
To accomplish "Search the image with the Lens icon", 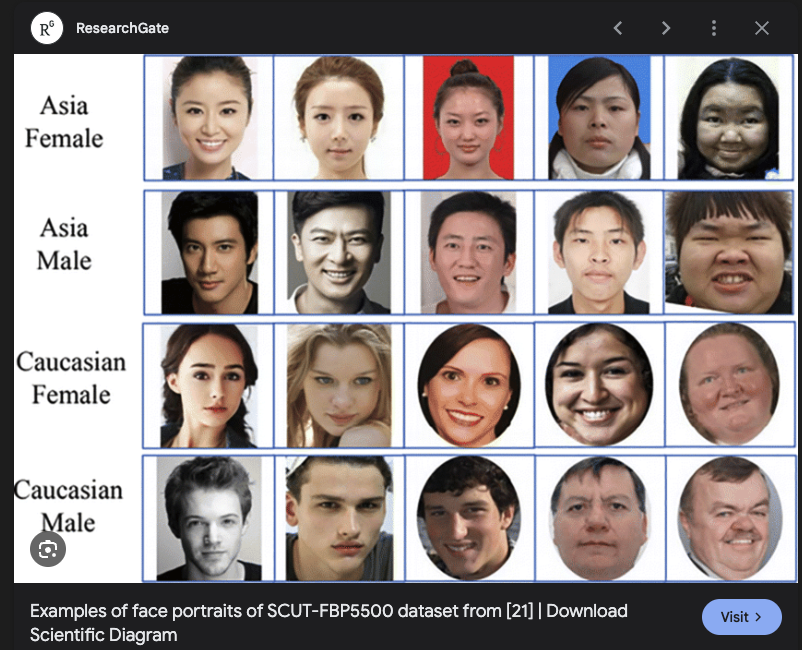I will click(x=47, y=548).
